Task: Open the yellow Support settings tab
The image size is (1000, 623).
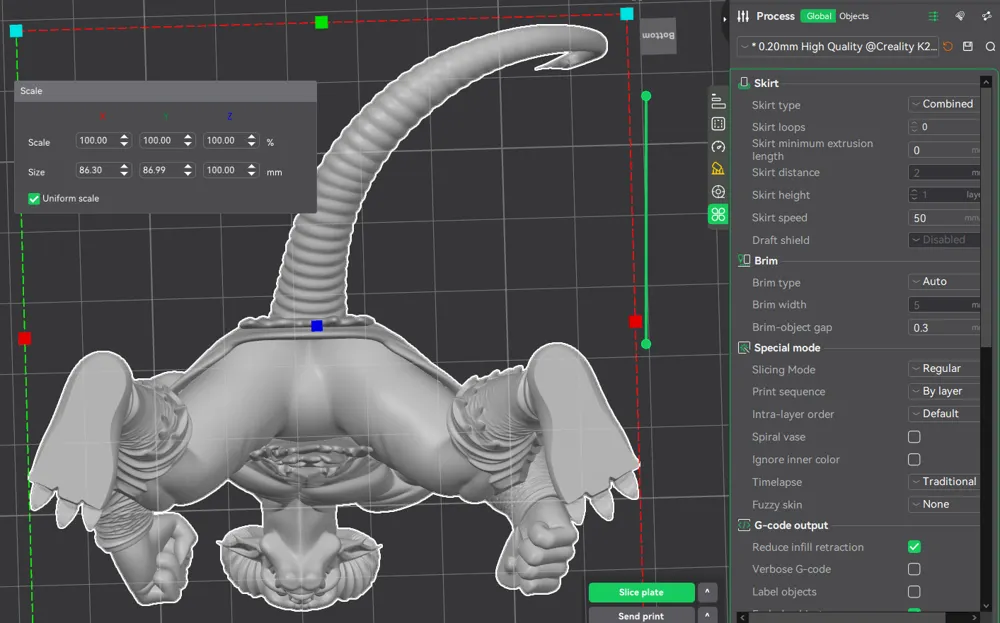Action: (718, 169)
